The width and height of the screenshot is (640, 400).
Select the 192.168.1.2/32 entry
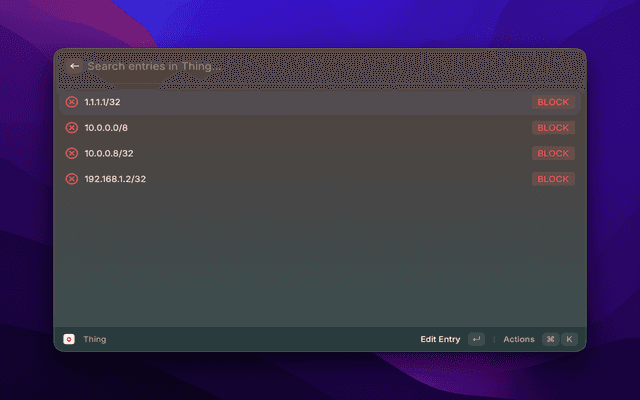pos(320,179)
